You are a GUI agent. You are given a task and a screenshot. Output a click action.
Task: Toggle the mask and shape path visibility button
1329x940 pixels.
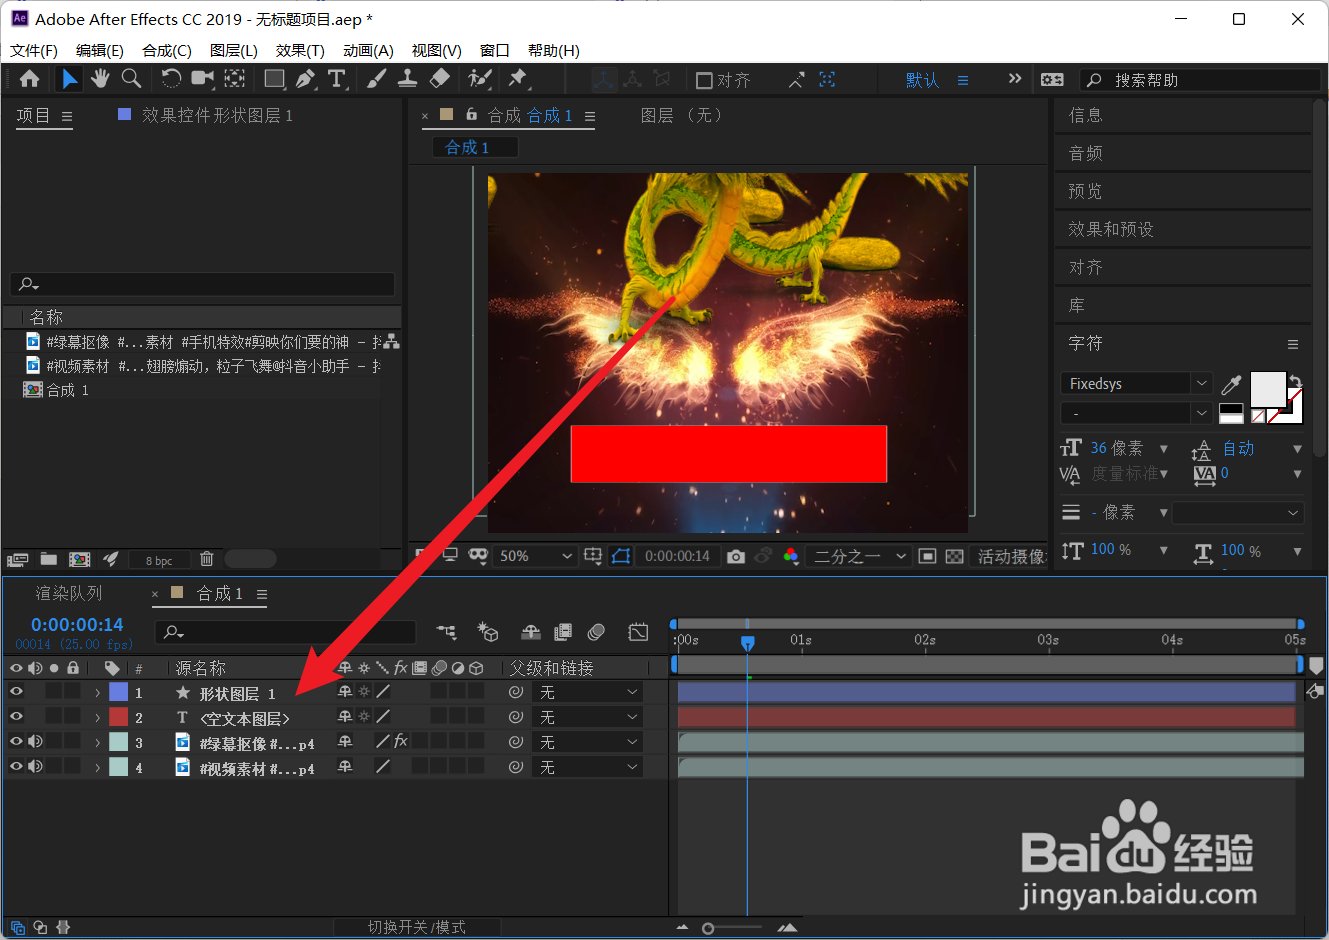click(621, 556)
